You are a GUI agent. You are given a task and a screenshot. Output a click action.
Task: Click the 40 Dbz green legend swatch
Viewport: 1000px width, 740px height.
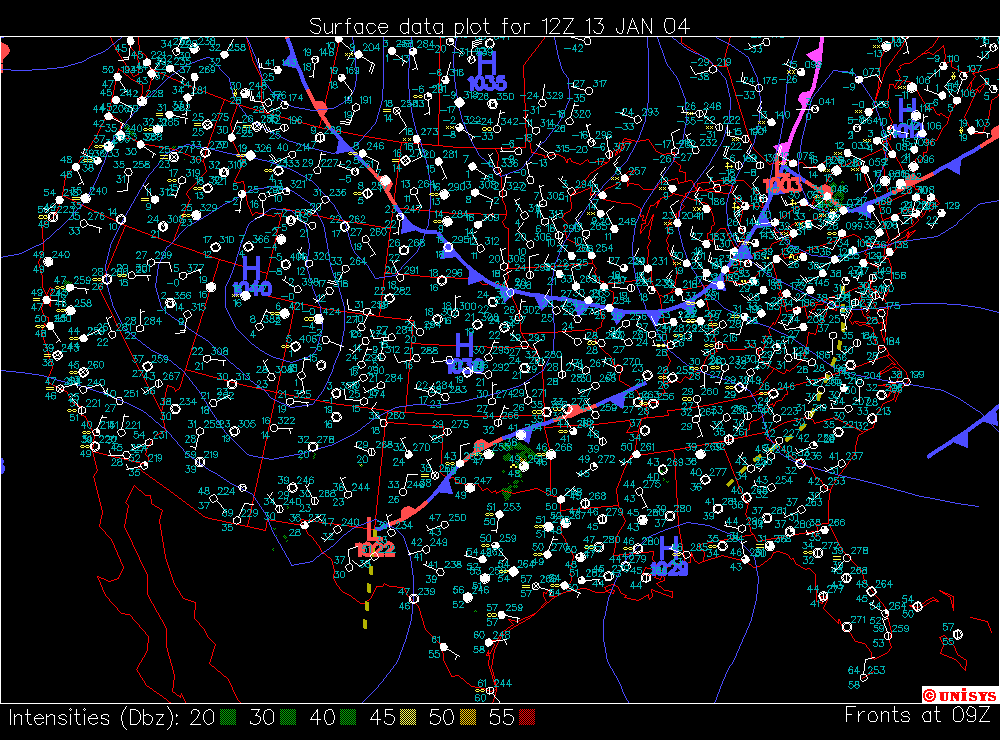point(348,718)
